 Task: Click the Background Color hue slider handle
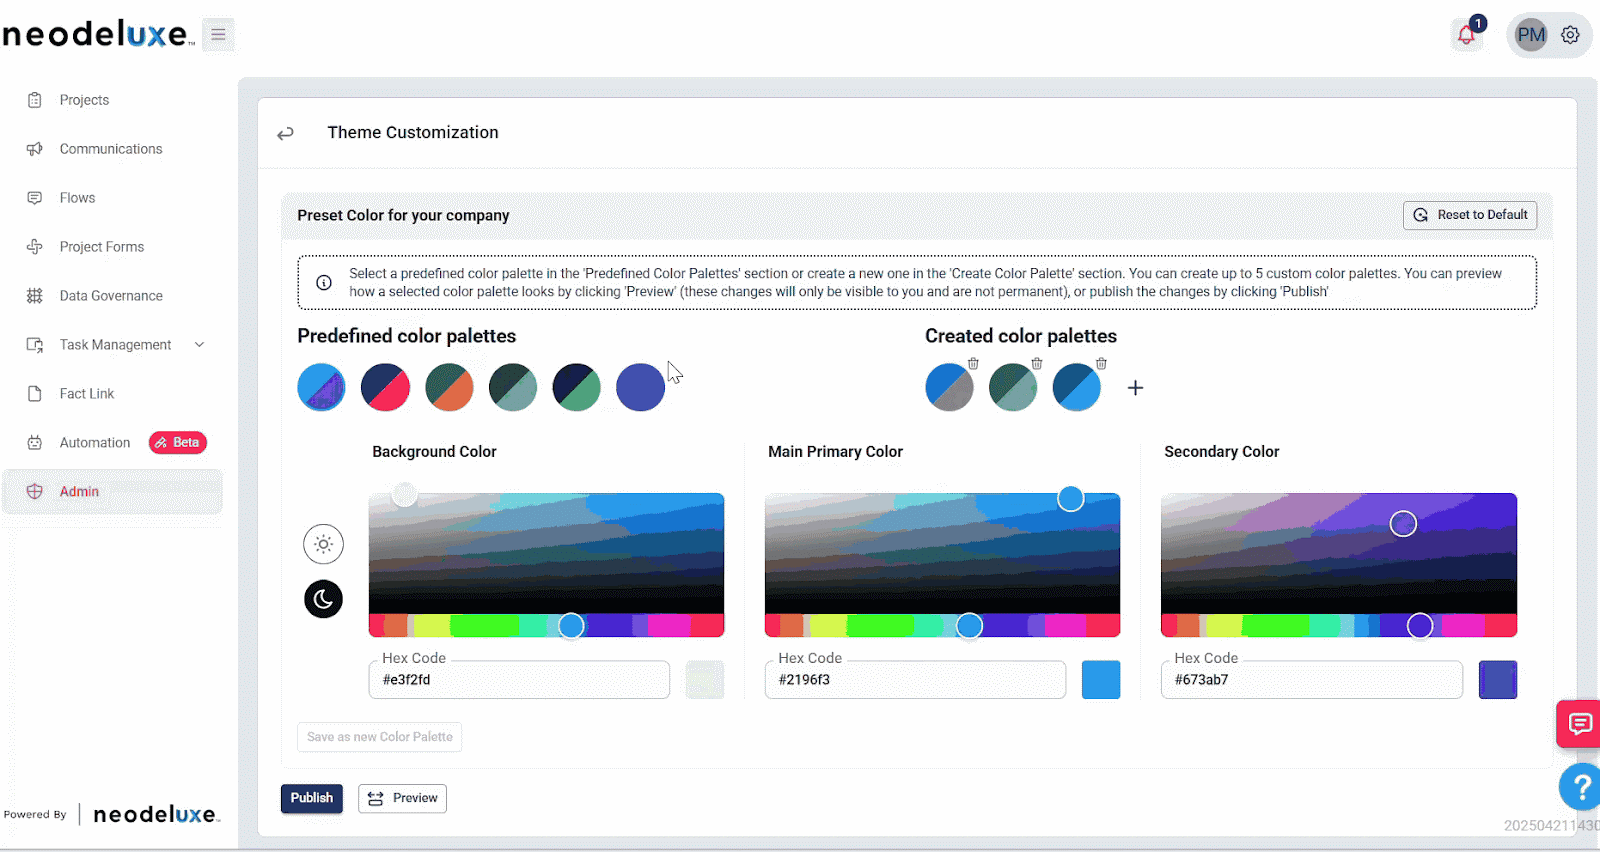pyautogui.click(x=571, y=626)
